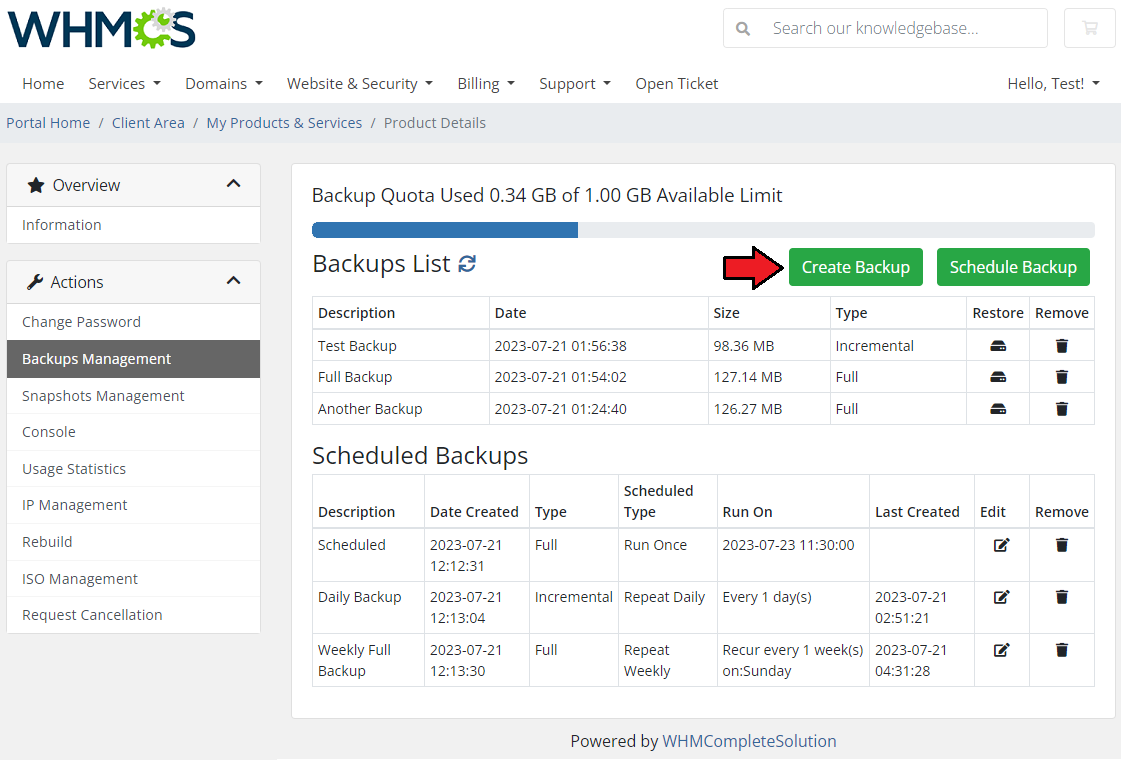The width and height of the screenshot is (1121, 760).
Task: Edit the Scheduled run-once backup
Action: pyautogui.click(x=1002, y=545)
